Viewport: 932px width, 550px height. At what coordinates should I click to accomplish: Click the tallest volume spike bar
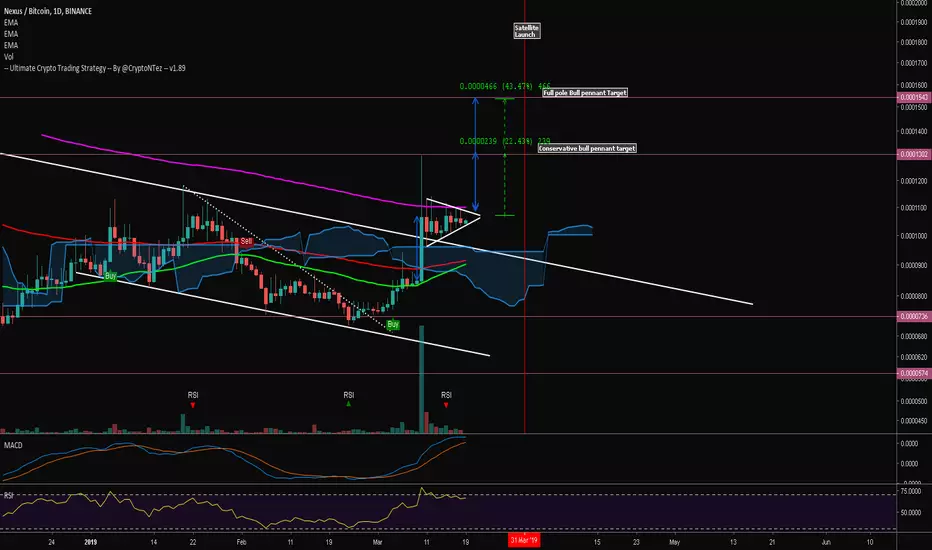421,379
